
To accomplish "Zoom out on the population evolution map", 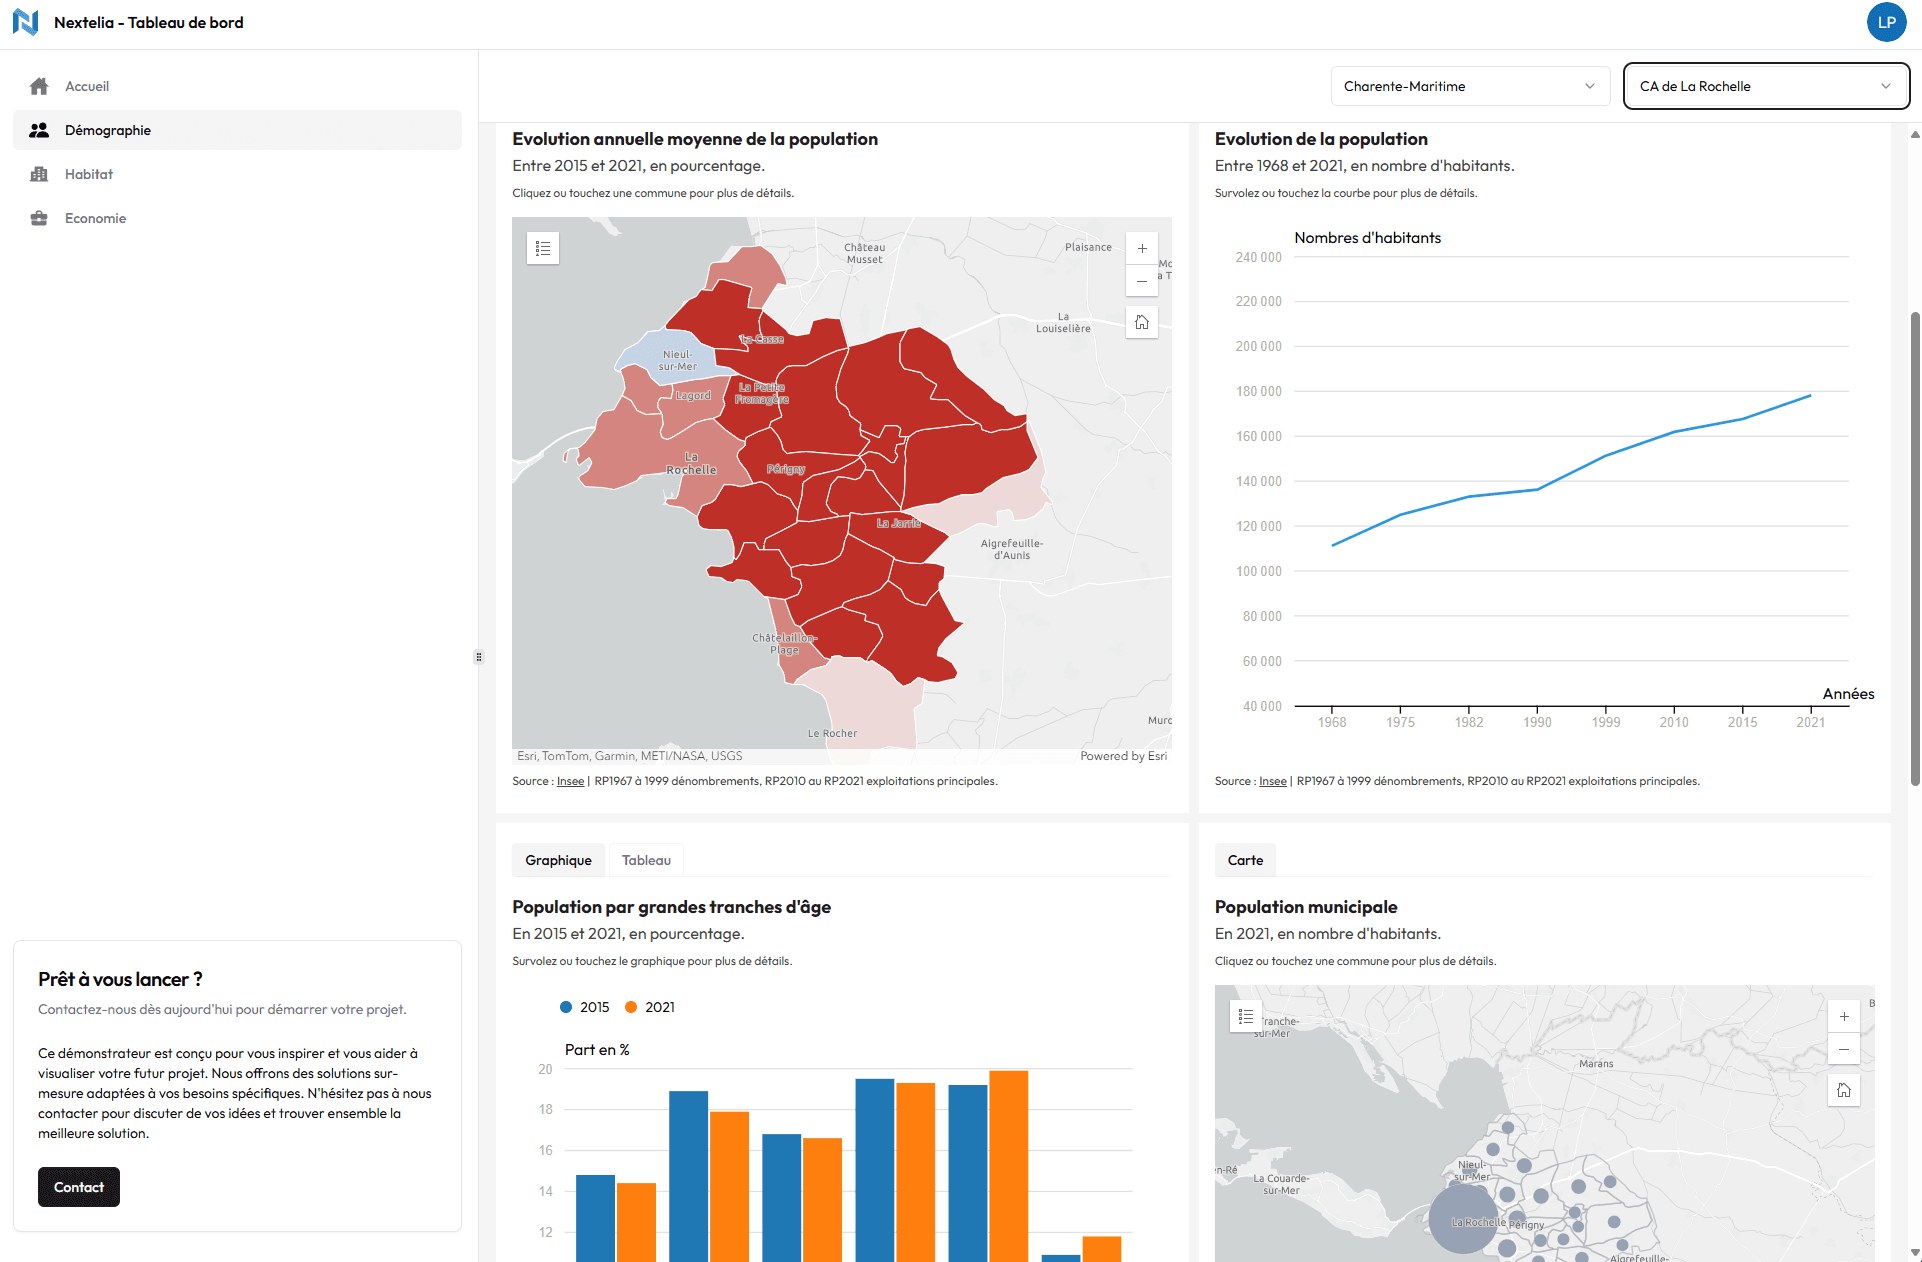I will coord(1142,281).
